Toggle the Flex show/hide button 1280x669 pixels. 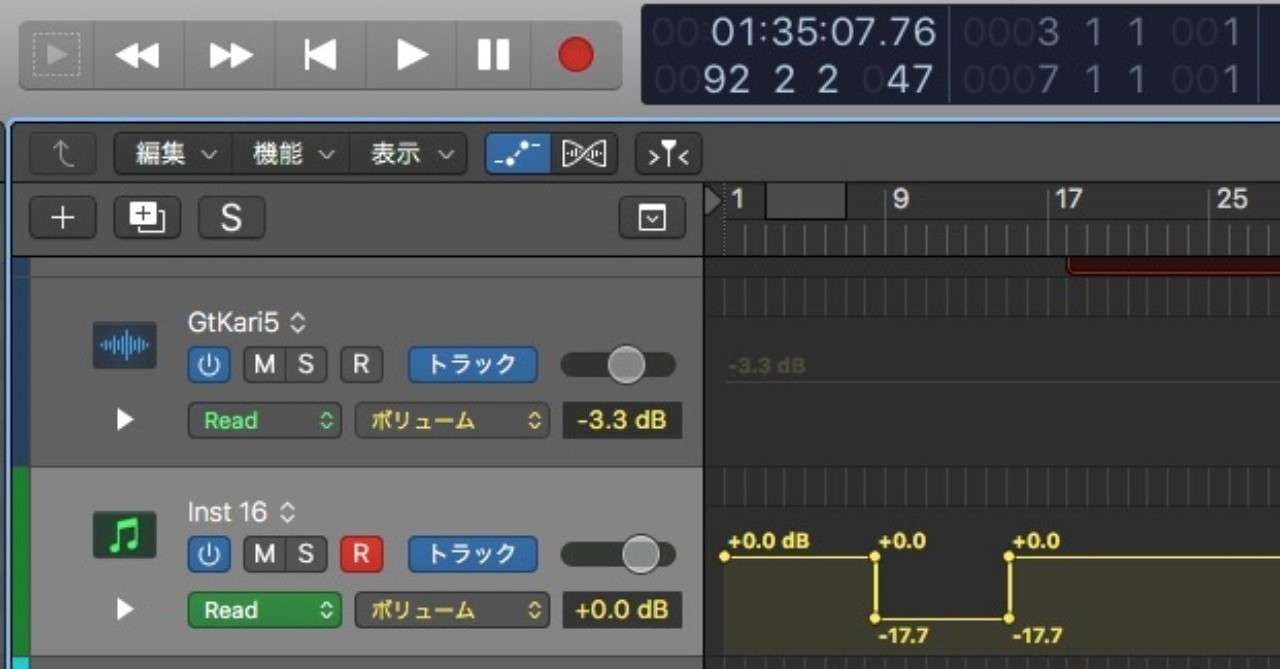(584, 154)
